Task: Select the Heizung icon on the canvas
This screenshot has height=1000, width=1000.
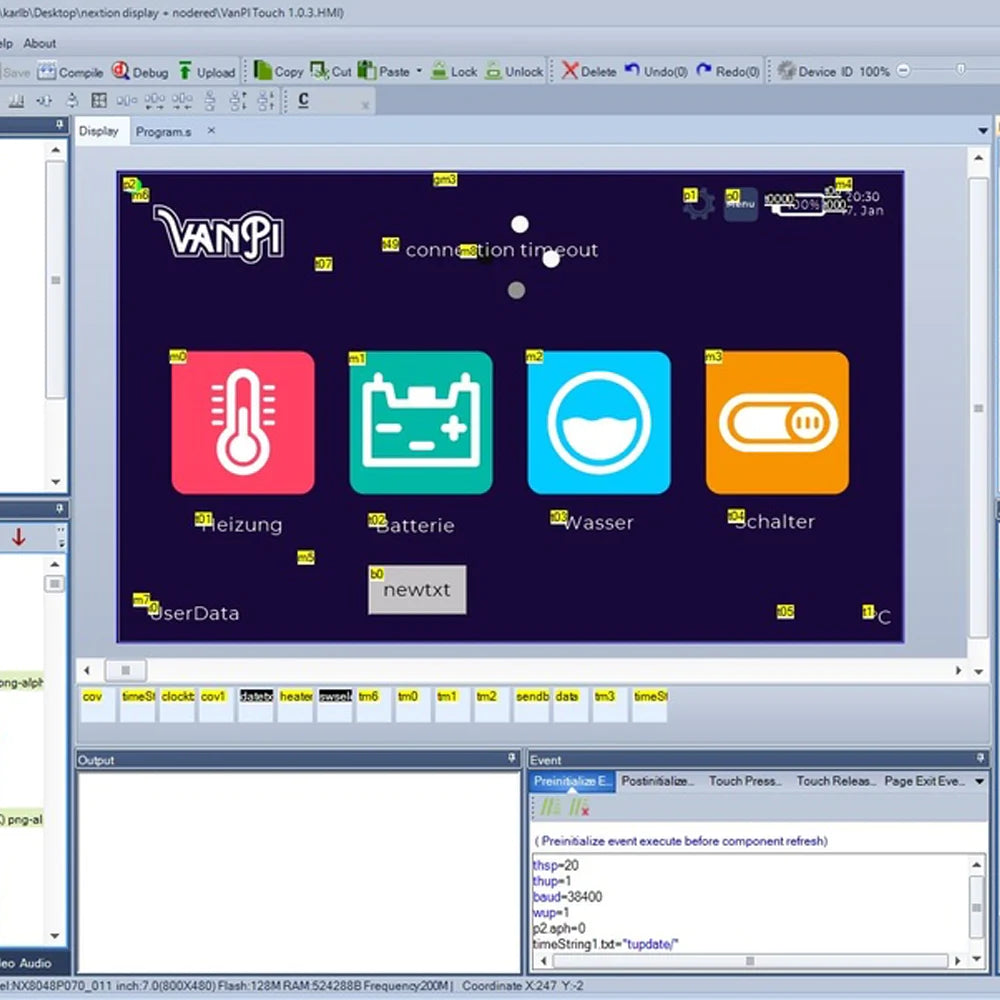Action: click(243, 420)
